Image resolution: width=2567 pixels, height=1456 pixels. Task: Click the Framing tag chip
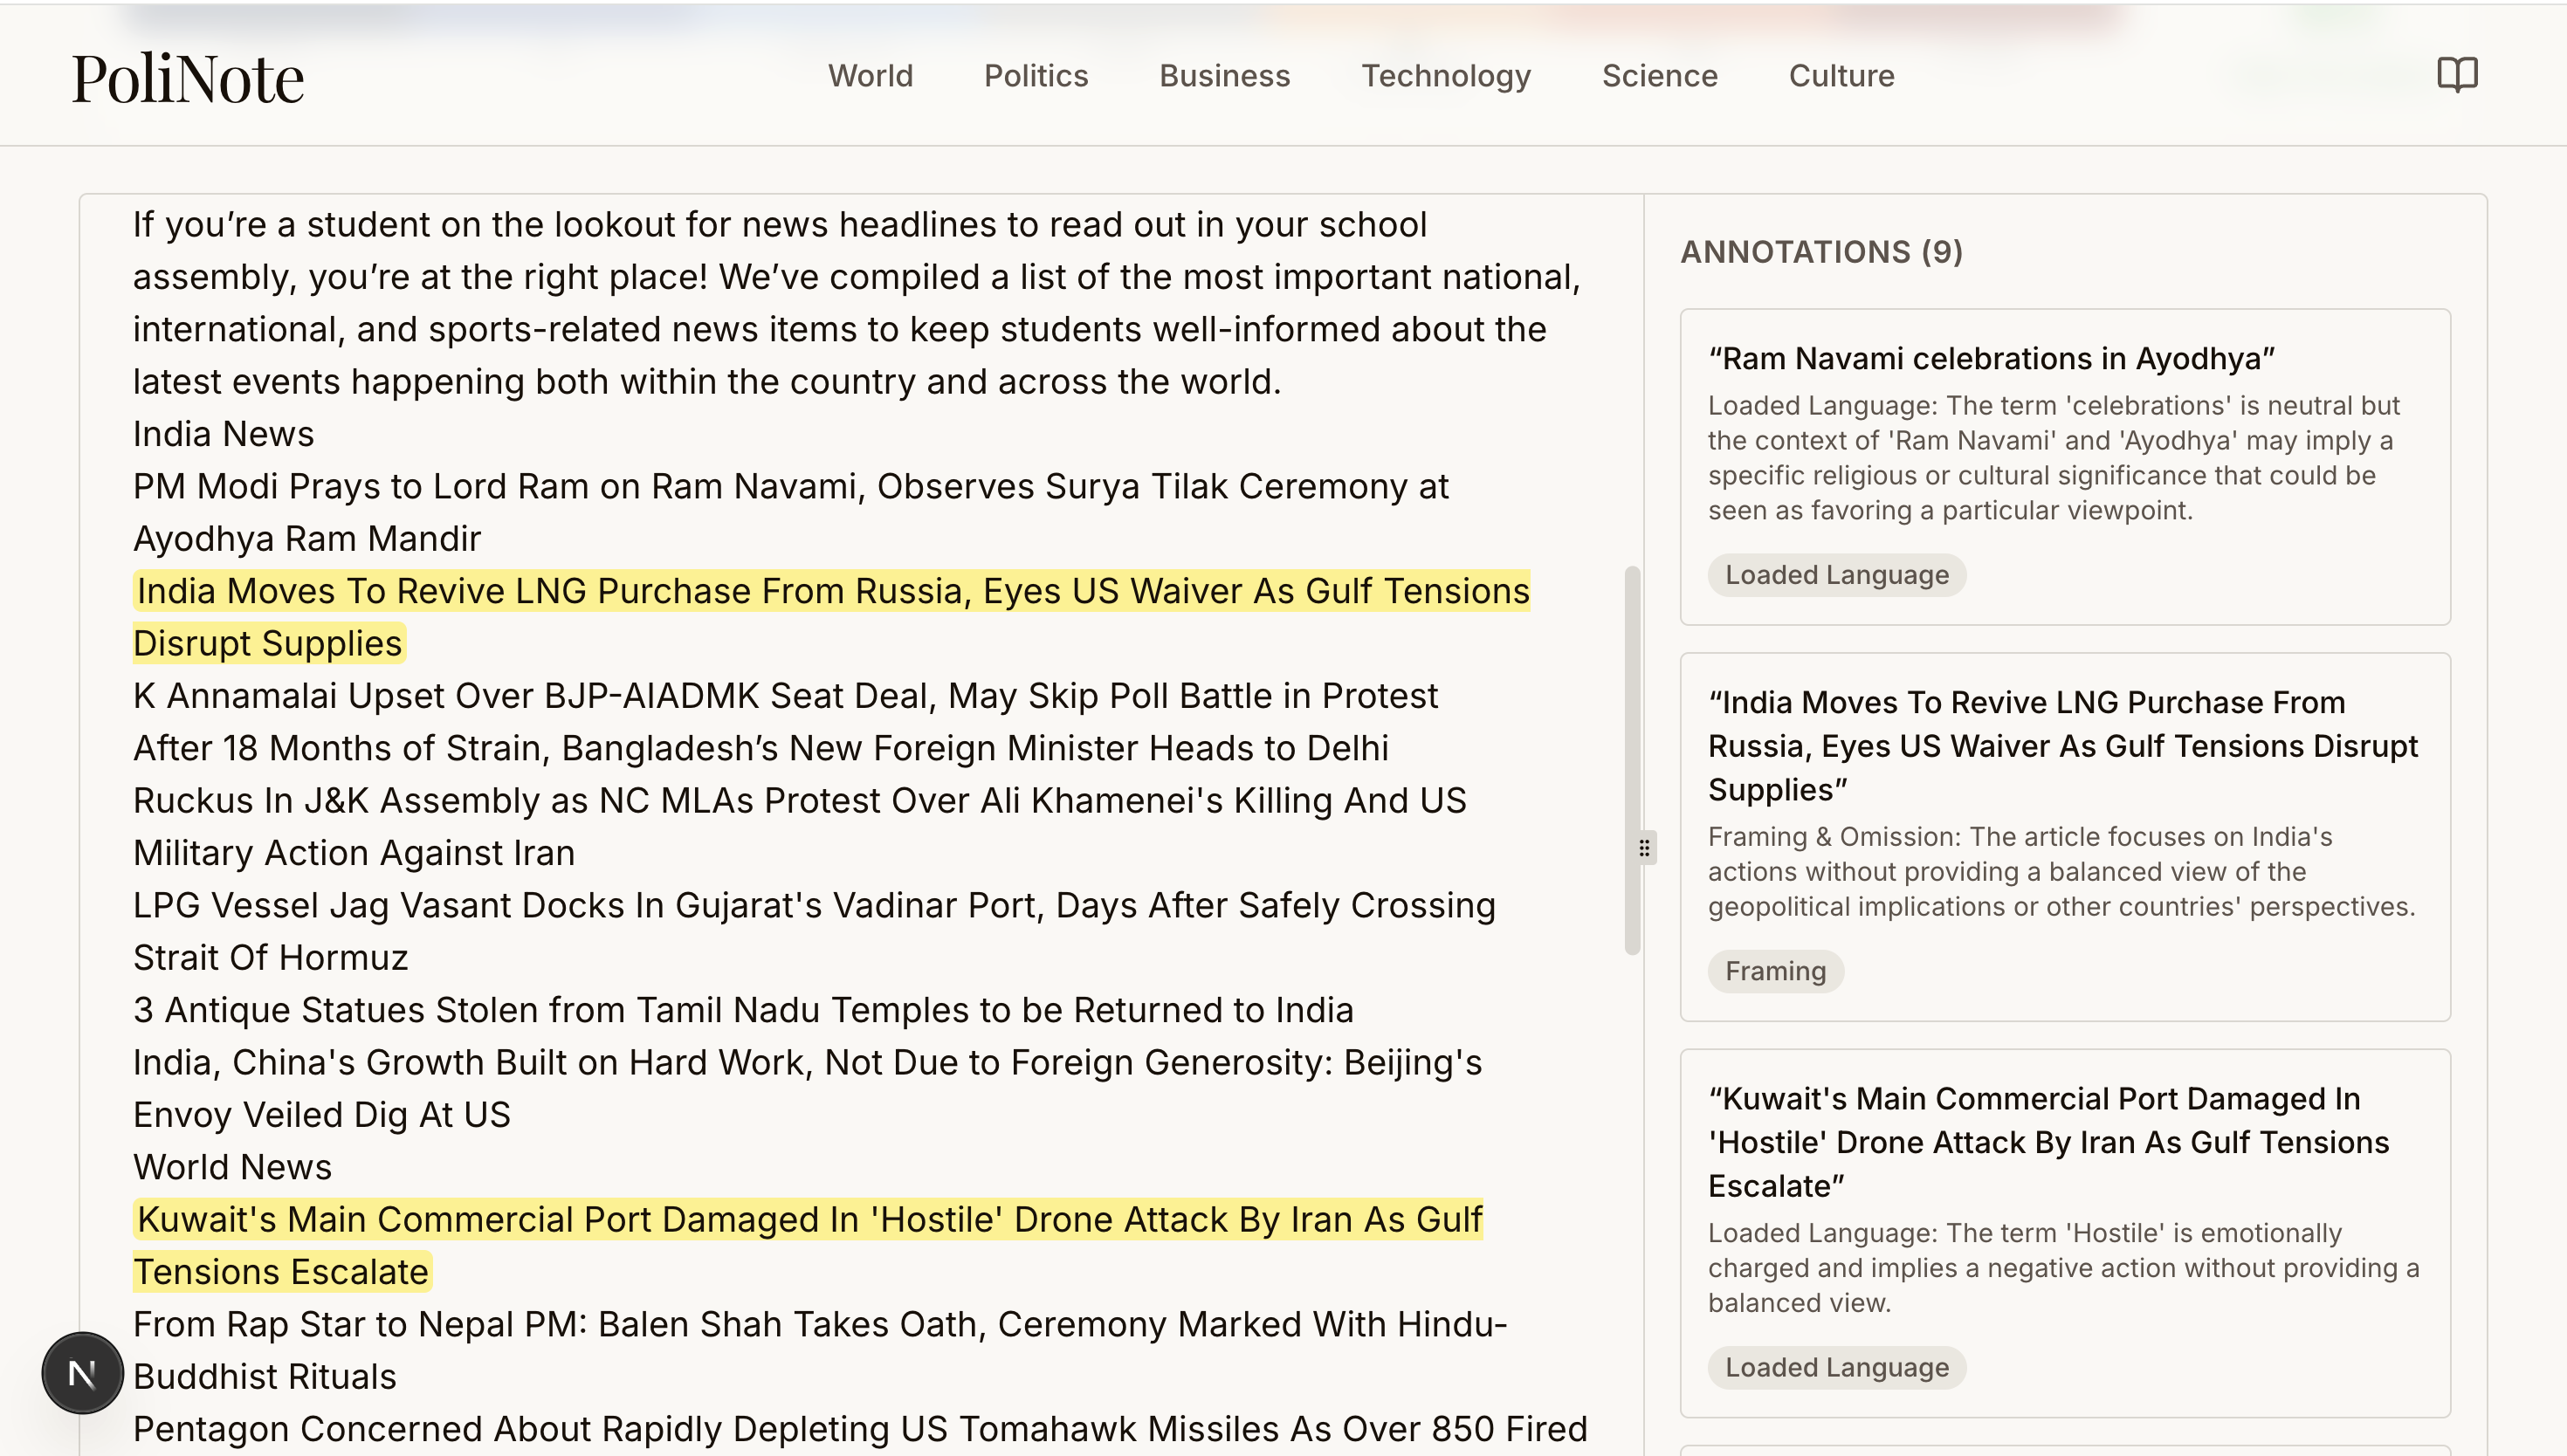[x=1775, y=971]
